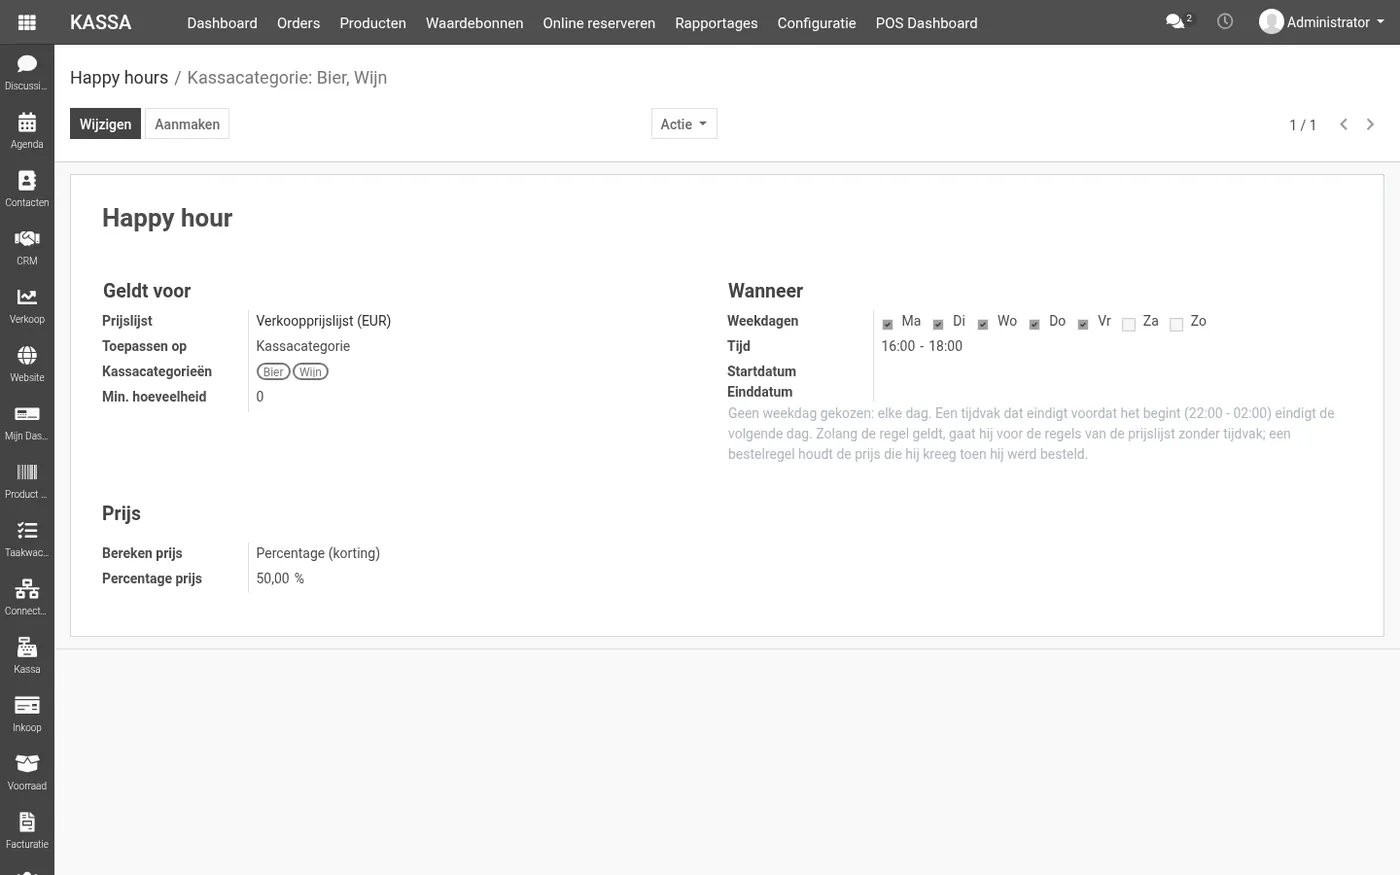The width and height of the screenshot is (1400, 875).
Task: Enable the Za weekday checkbox
Action: click(1128, 324)
